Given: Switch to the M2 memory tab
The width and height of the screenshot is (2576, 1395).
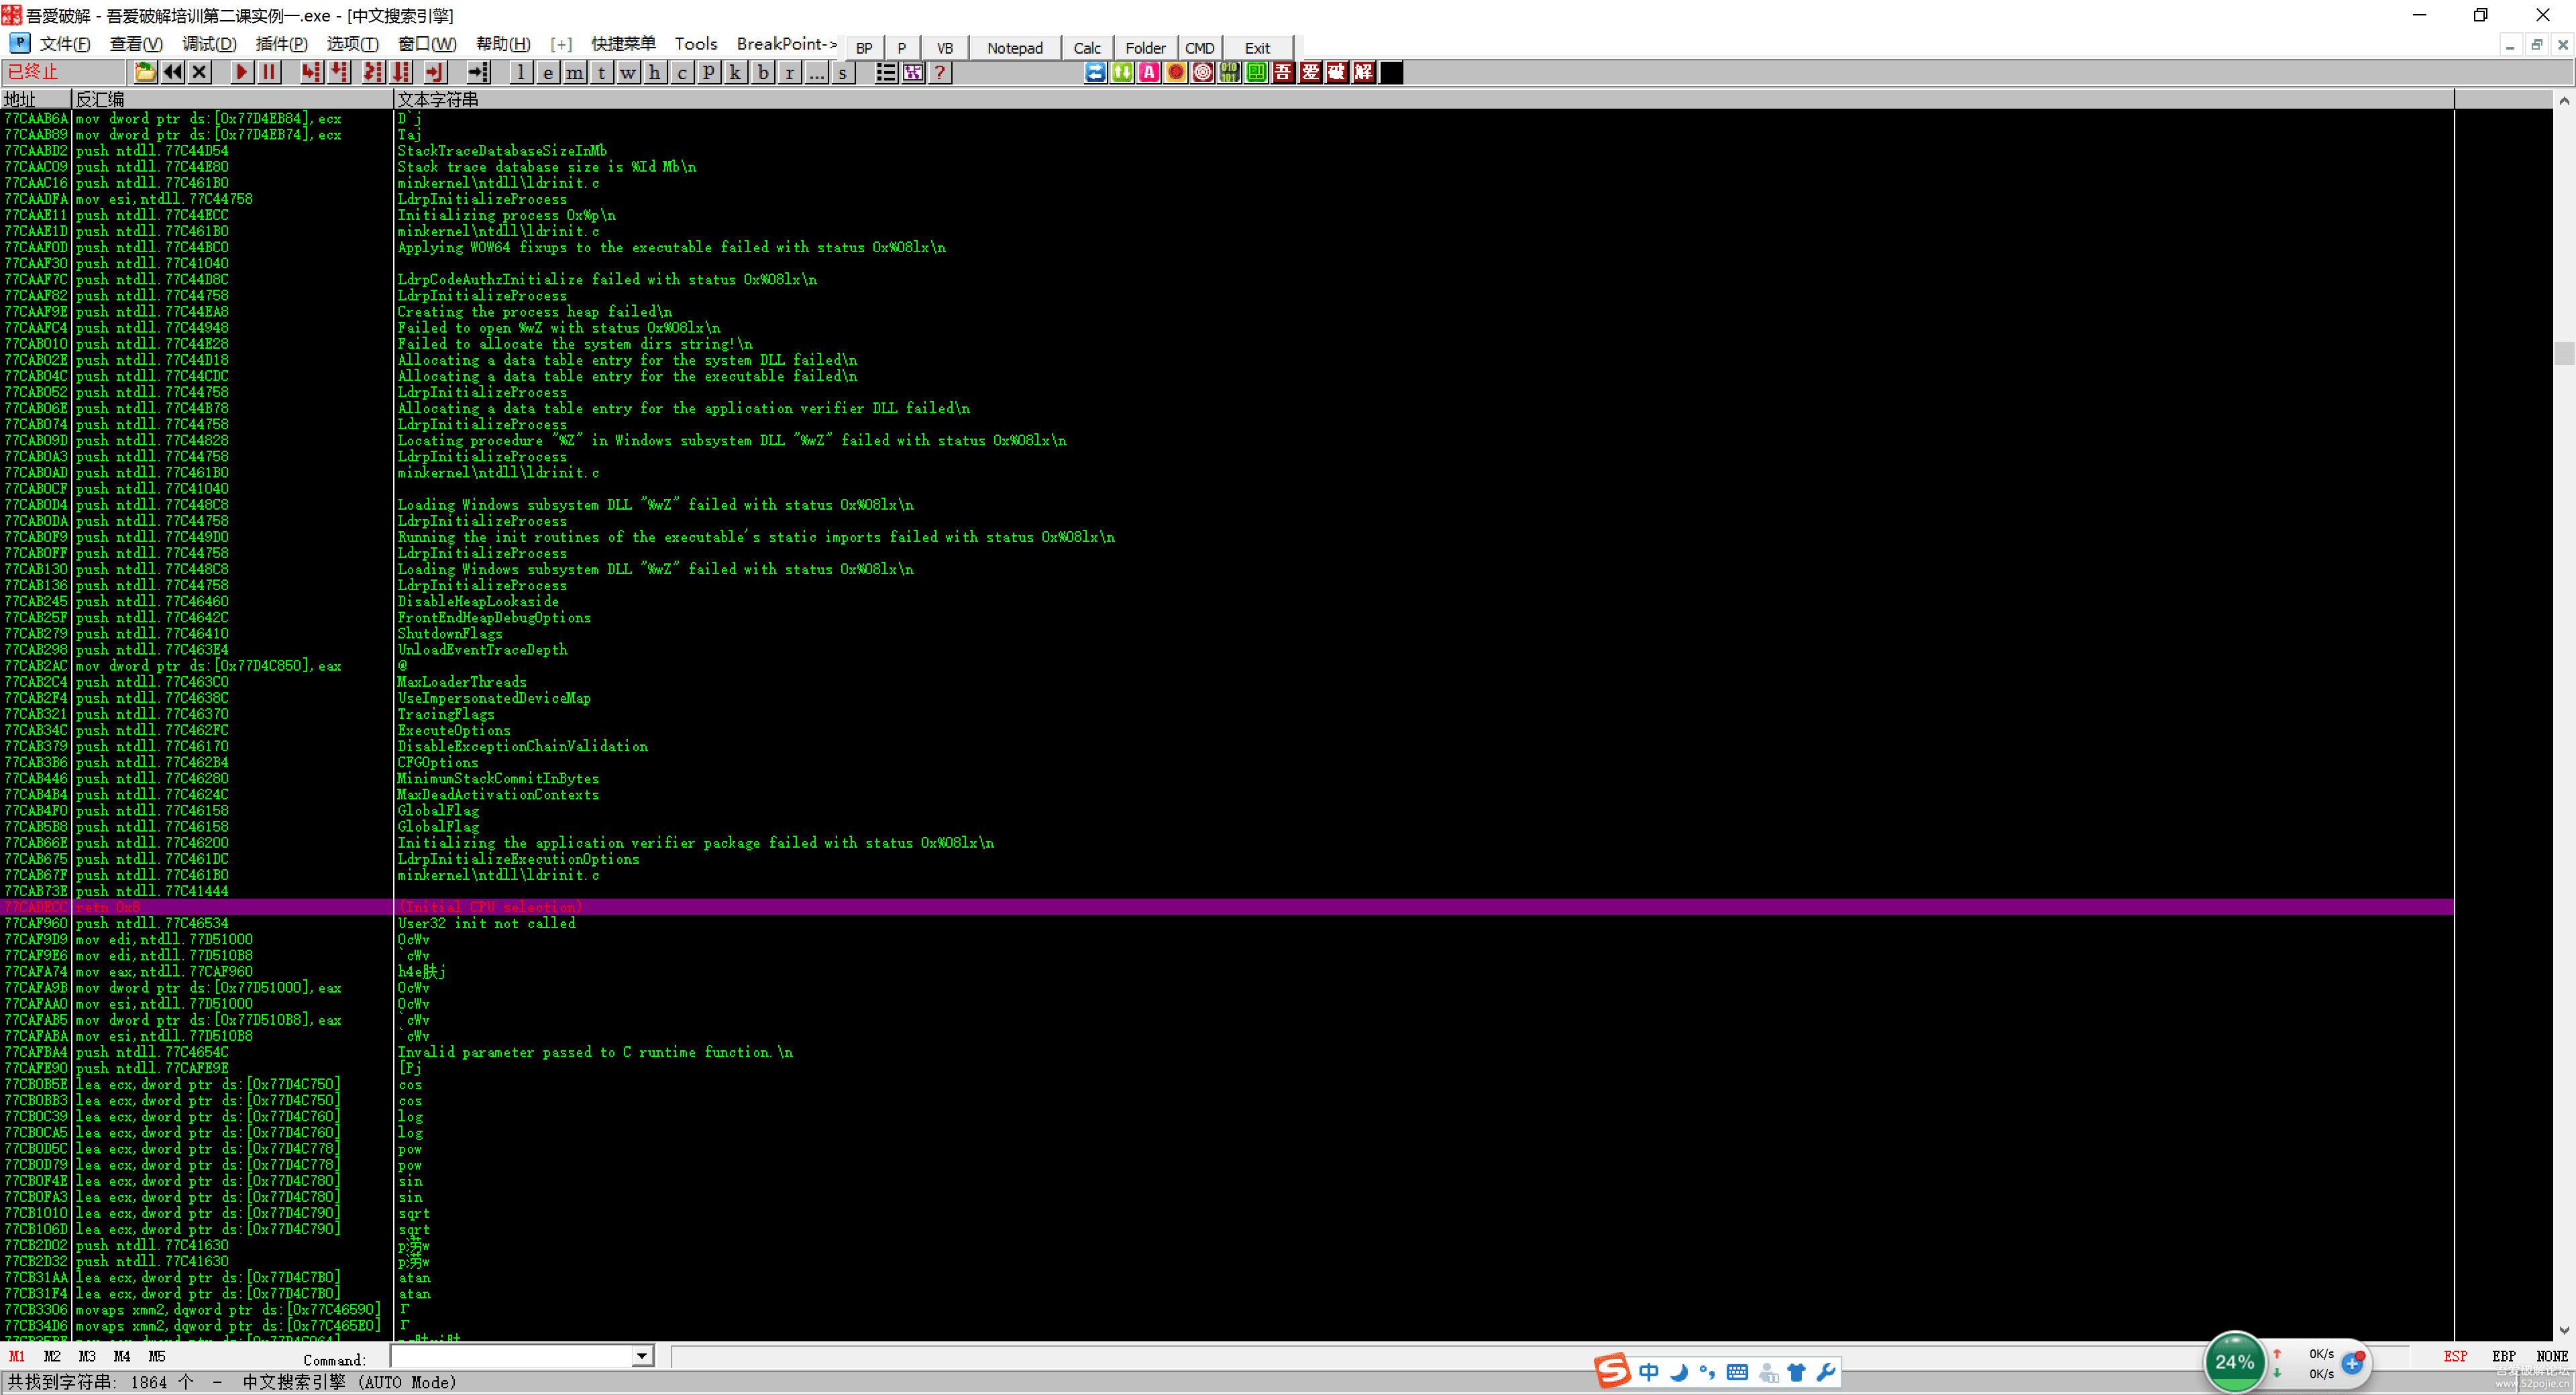Looking at the screenshot, I should tap(52, 1356).
